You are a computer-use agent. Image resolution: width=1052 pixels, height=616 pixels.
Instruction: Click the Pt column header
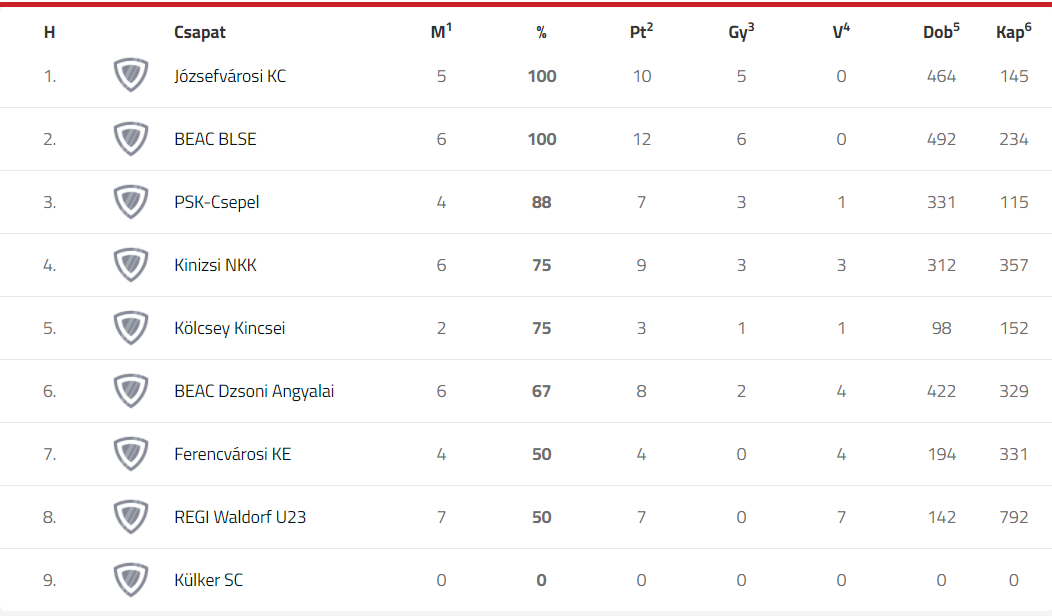[641, 32]
